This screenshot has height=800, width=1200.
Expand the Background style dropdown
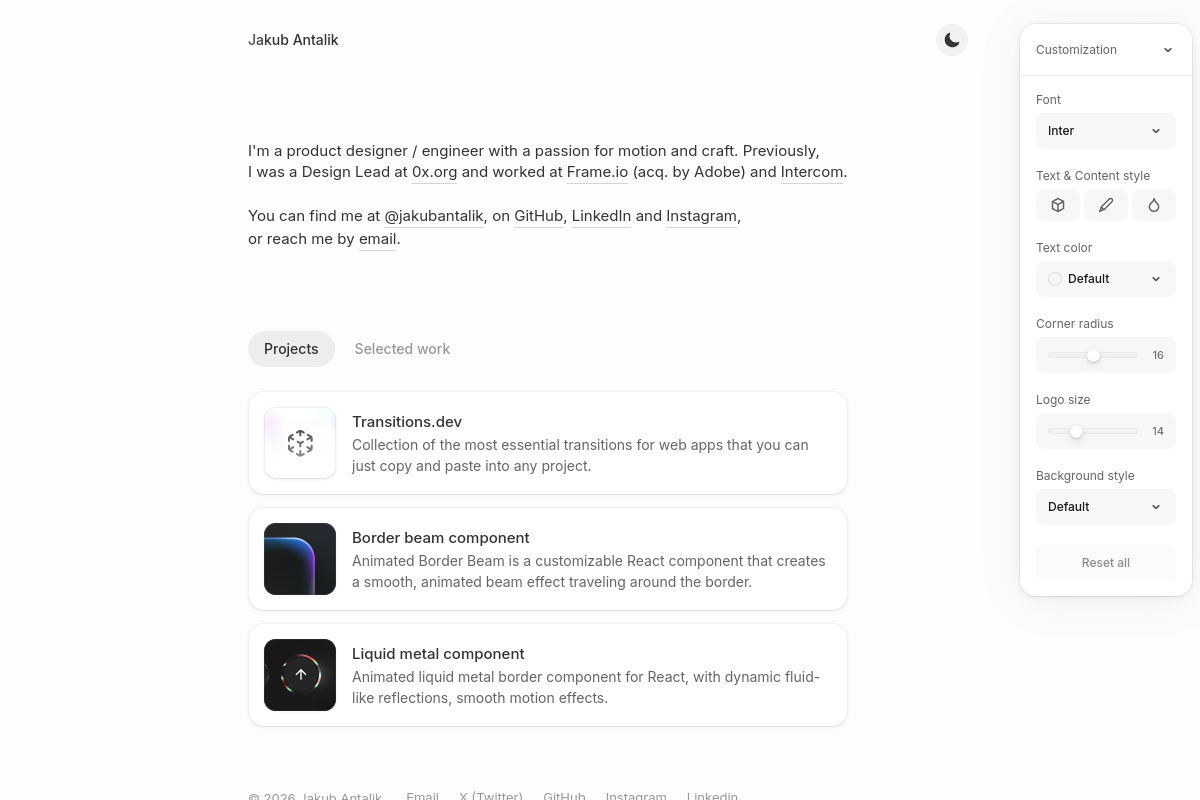1106,507
